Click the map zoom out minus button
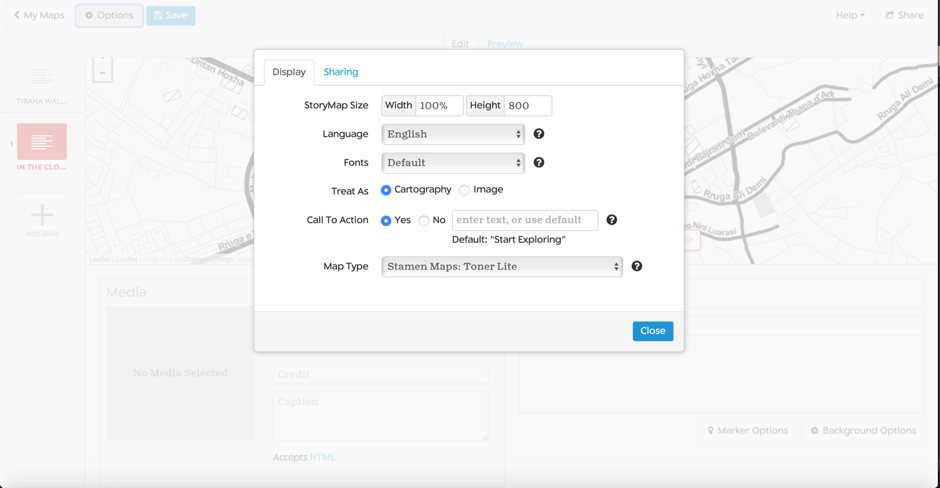The height and width of the screenshot is (488, 940). 102,74
